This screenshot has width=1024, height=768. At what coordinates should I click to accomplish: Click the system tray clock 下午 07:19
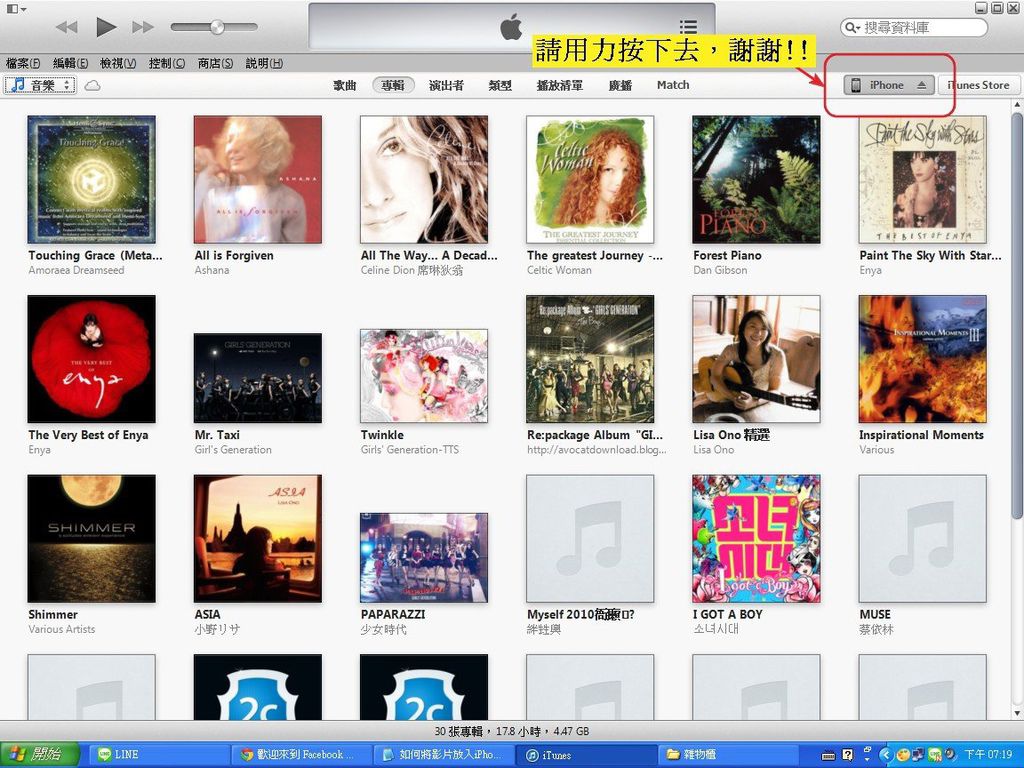(988, 755)
